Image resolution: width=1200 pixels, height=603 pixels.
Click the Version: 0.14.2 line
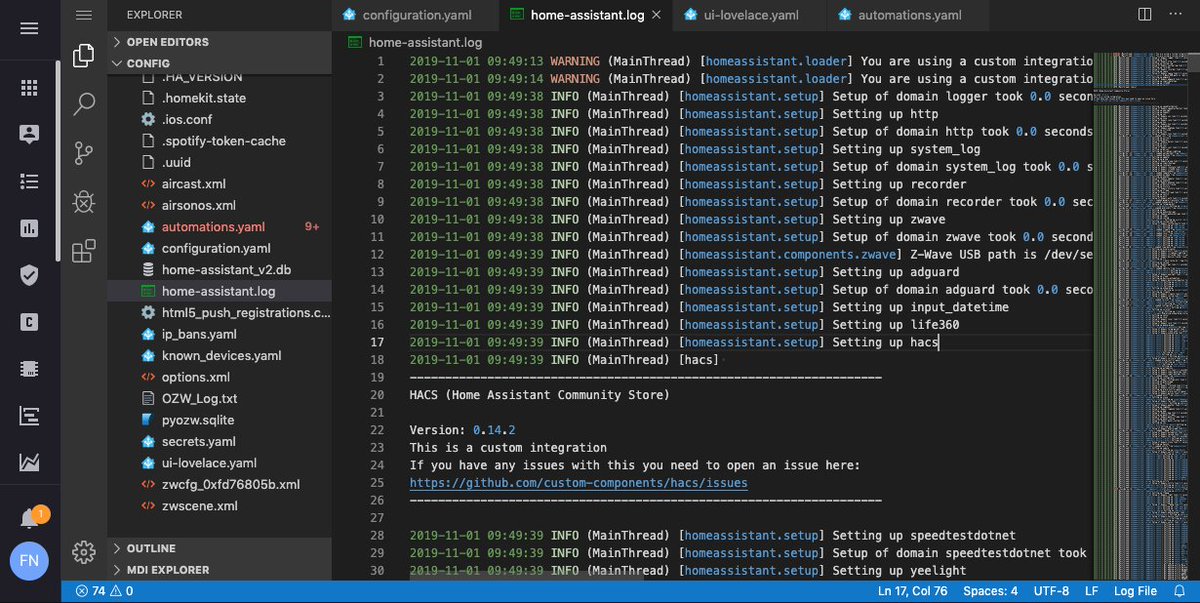tap(461, 430)
